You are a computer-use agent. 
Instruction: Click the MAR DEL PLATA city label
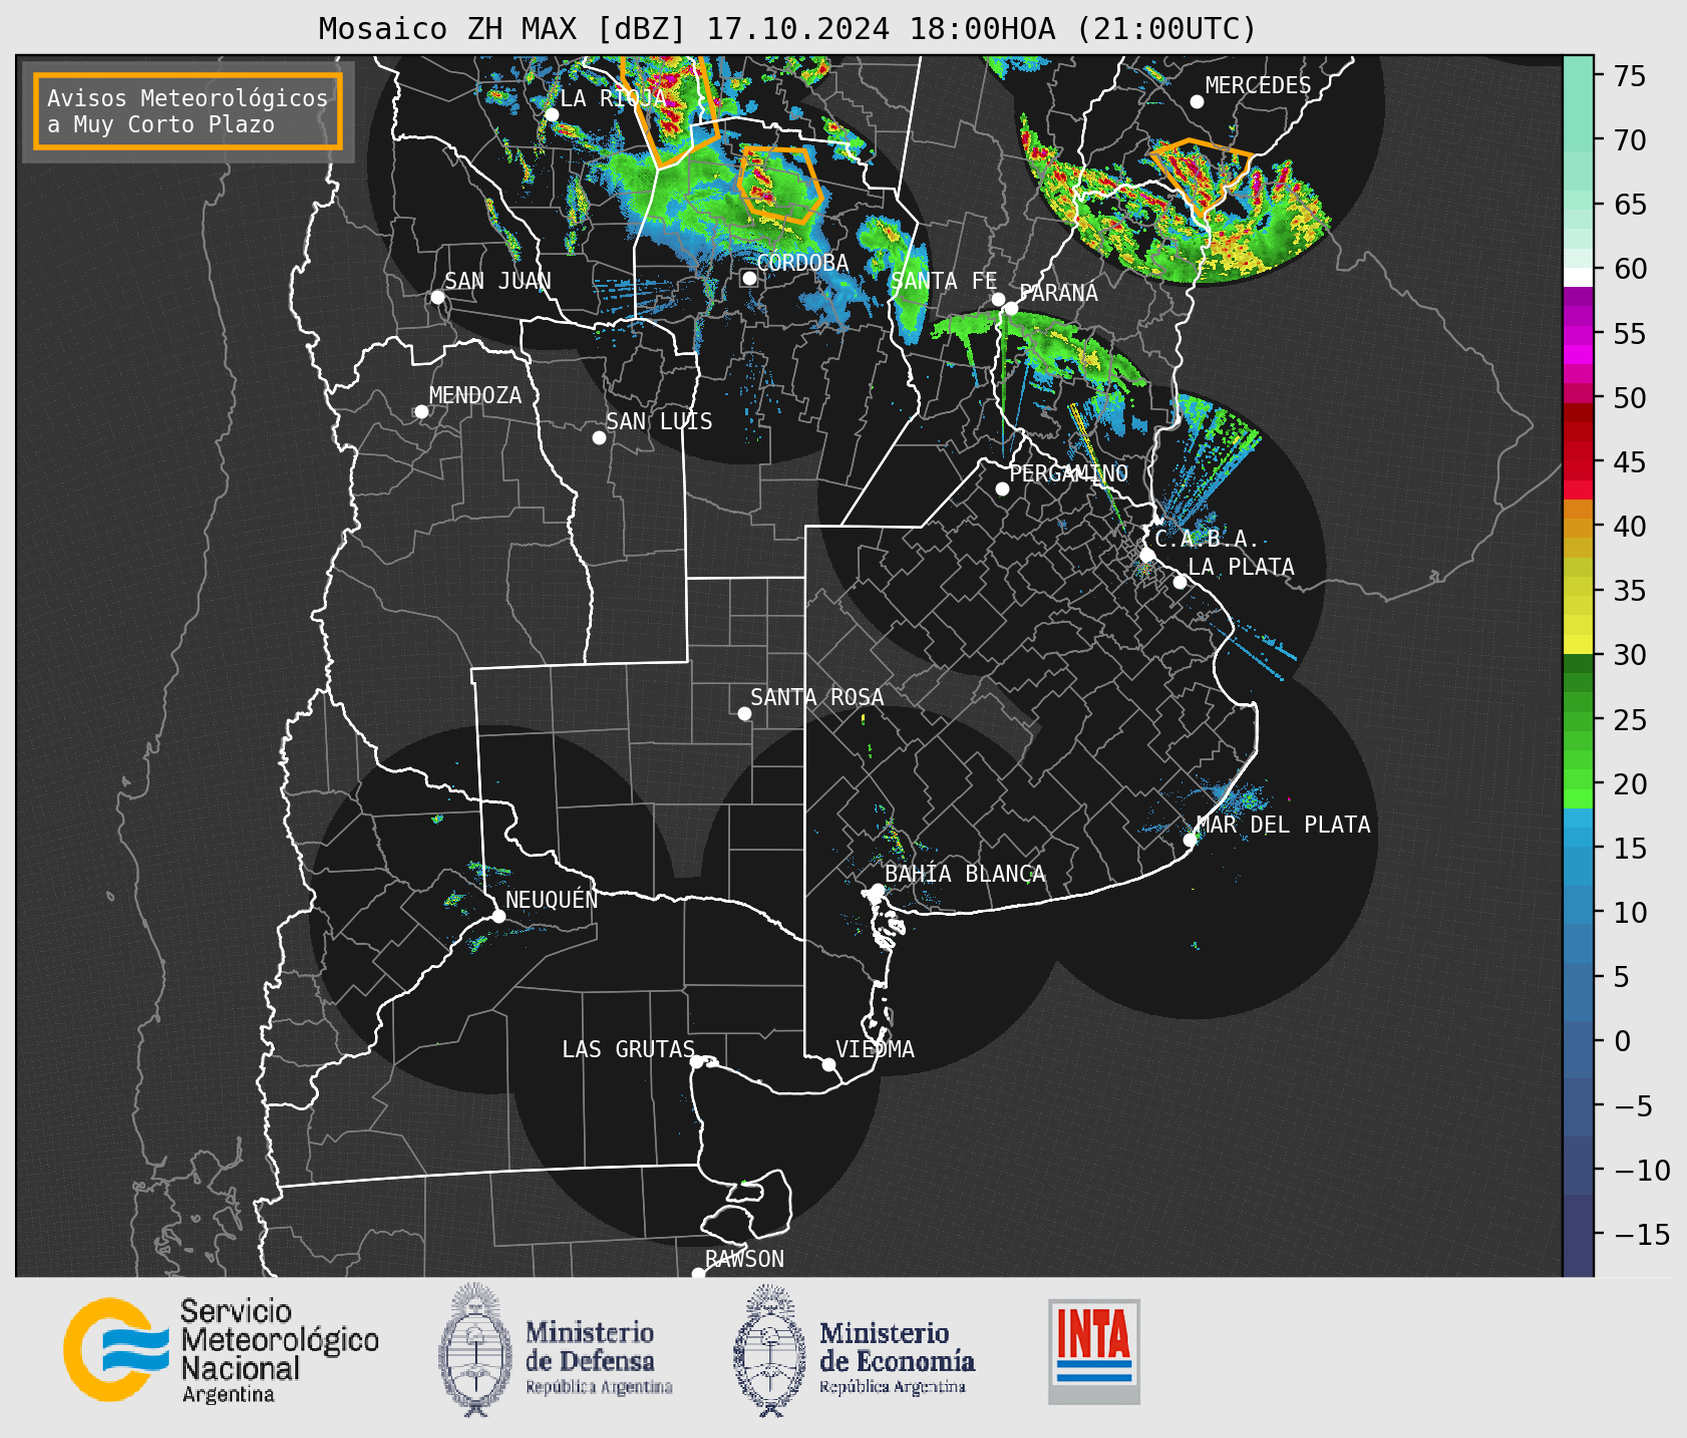1283,824
